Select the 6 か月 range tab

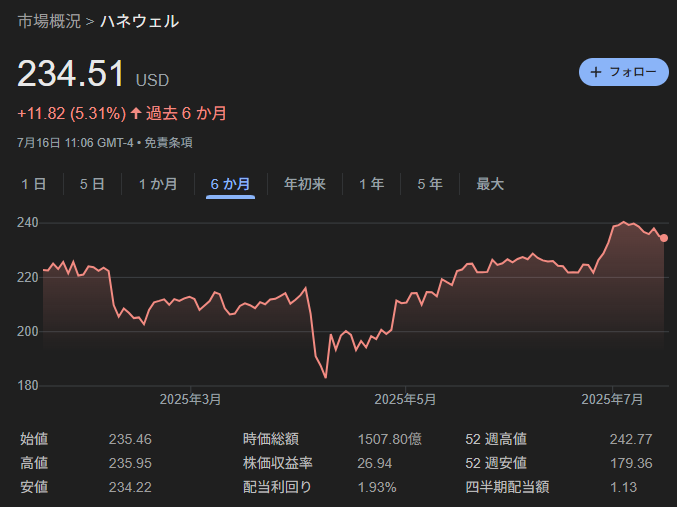point(230,184)
